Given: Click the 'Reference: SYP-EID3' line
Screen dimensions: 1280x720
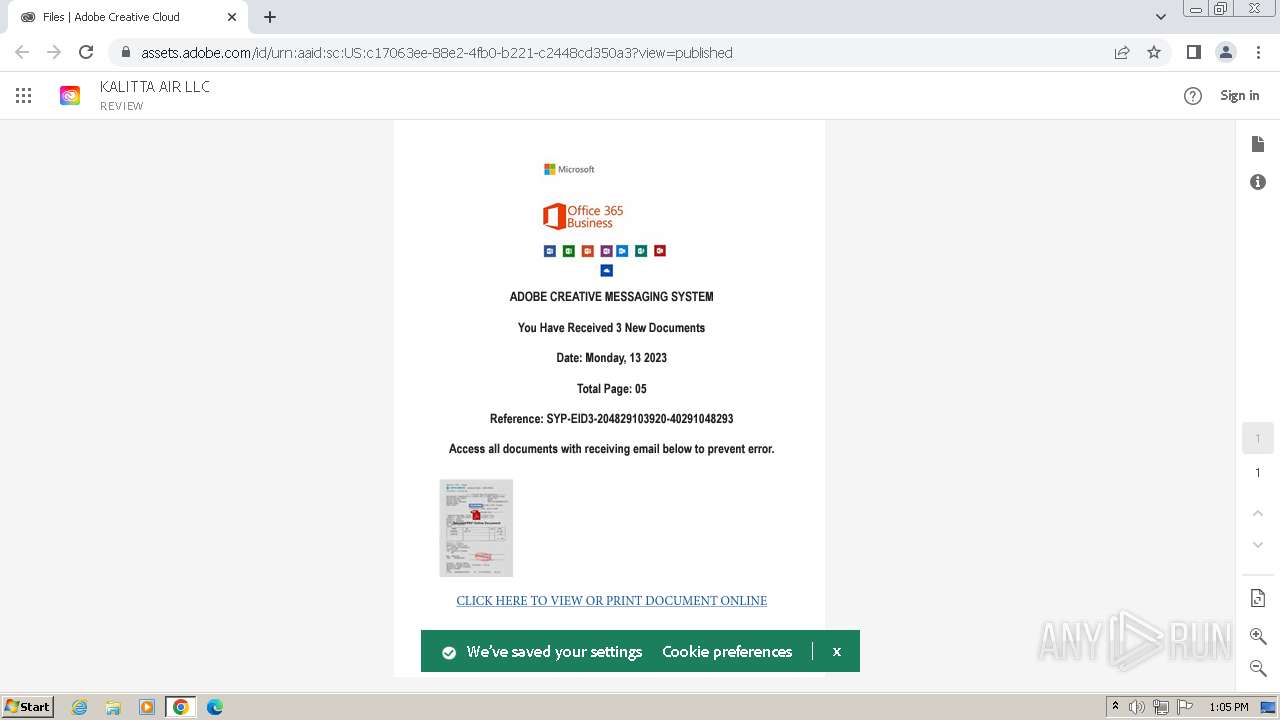Looking at the screenshot, I should 612,419.
